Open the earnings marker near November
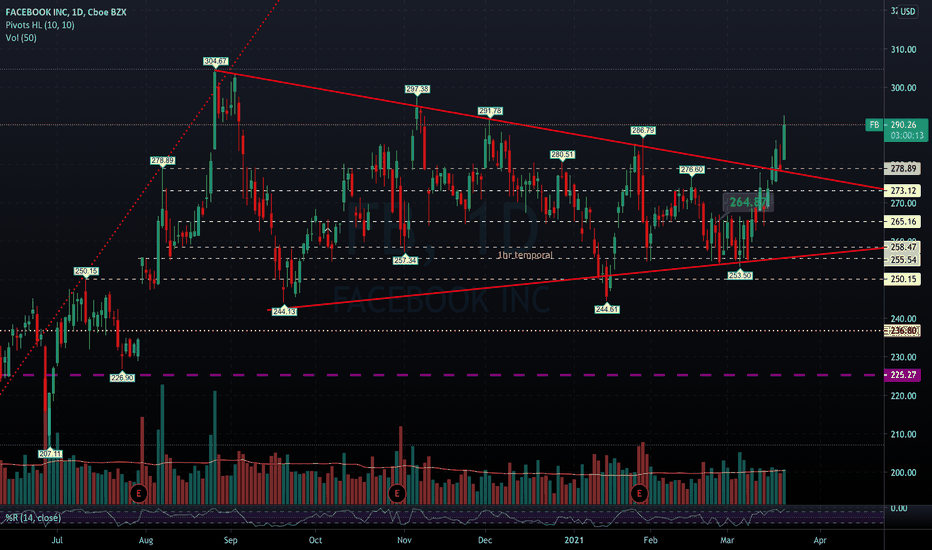 (x=396, y=493)
